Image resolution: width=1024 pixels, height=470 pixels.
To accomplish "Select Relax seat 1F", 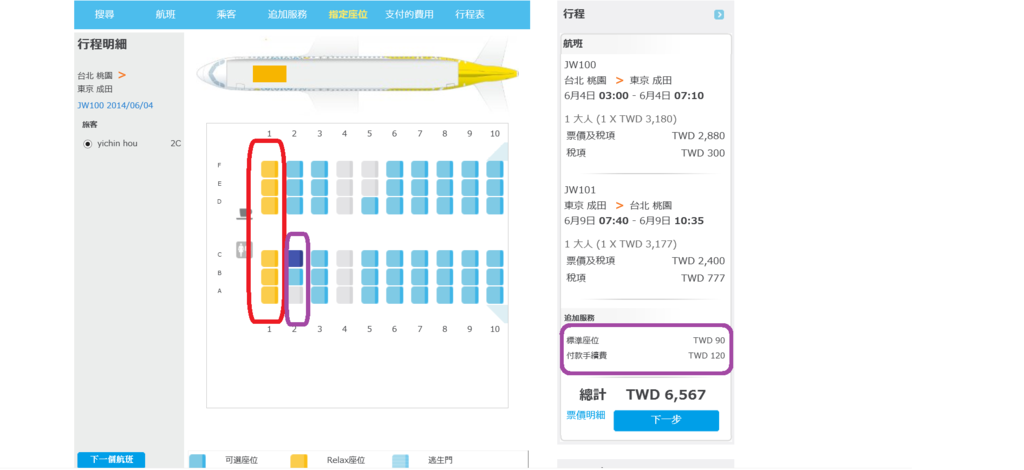I will [270, 169].
